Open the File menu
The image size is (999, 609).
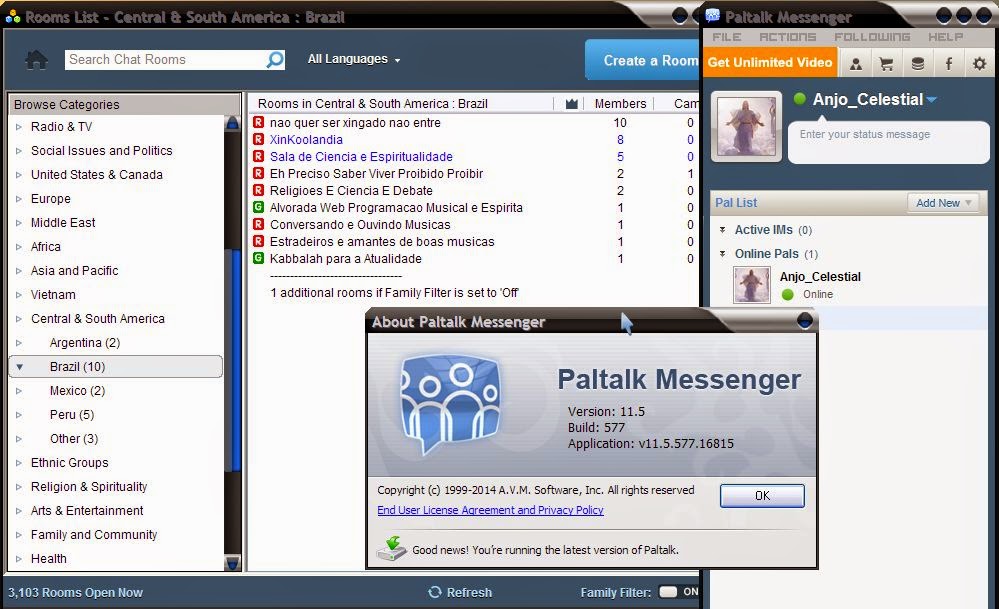click(x=726, y=37)
